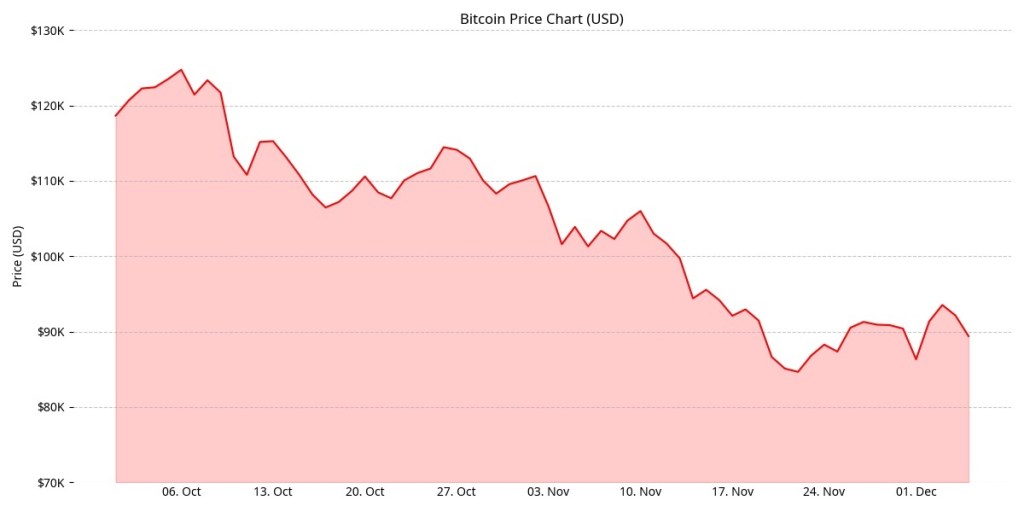This screenshot has width=1024, height=512.
Task: Click the highest peak of the price line
Action: (181, 70)
